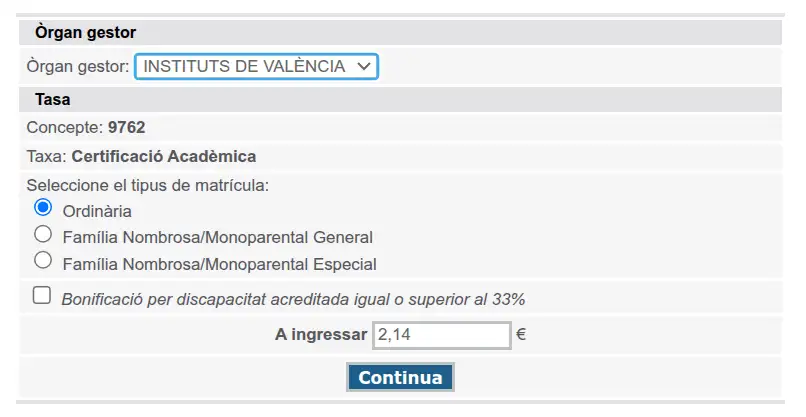
Task: Click the Seleccione el tipus de matrícula text
Action: (148, 185)
